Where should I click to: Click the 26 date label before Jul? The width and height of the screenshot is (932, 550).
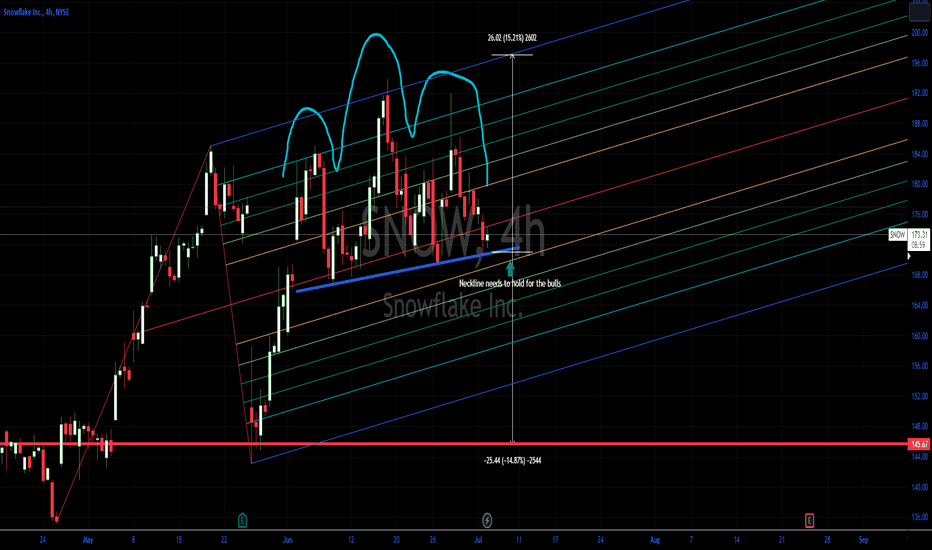[x=433, y=540]
